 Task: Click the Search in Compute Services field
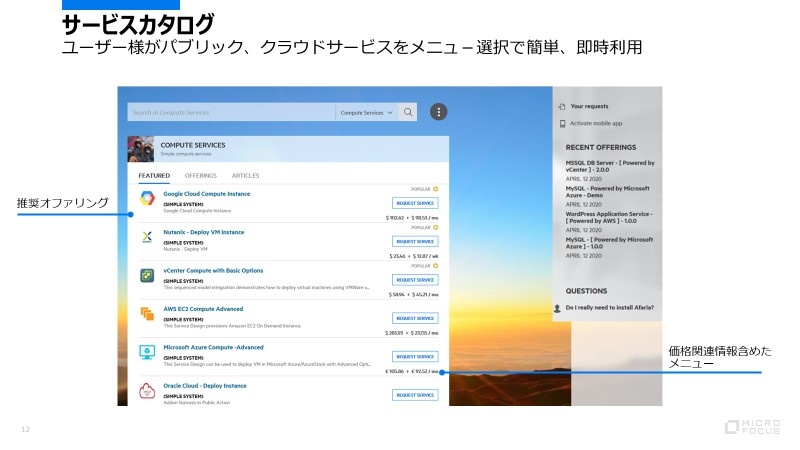click(230, 113)
